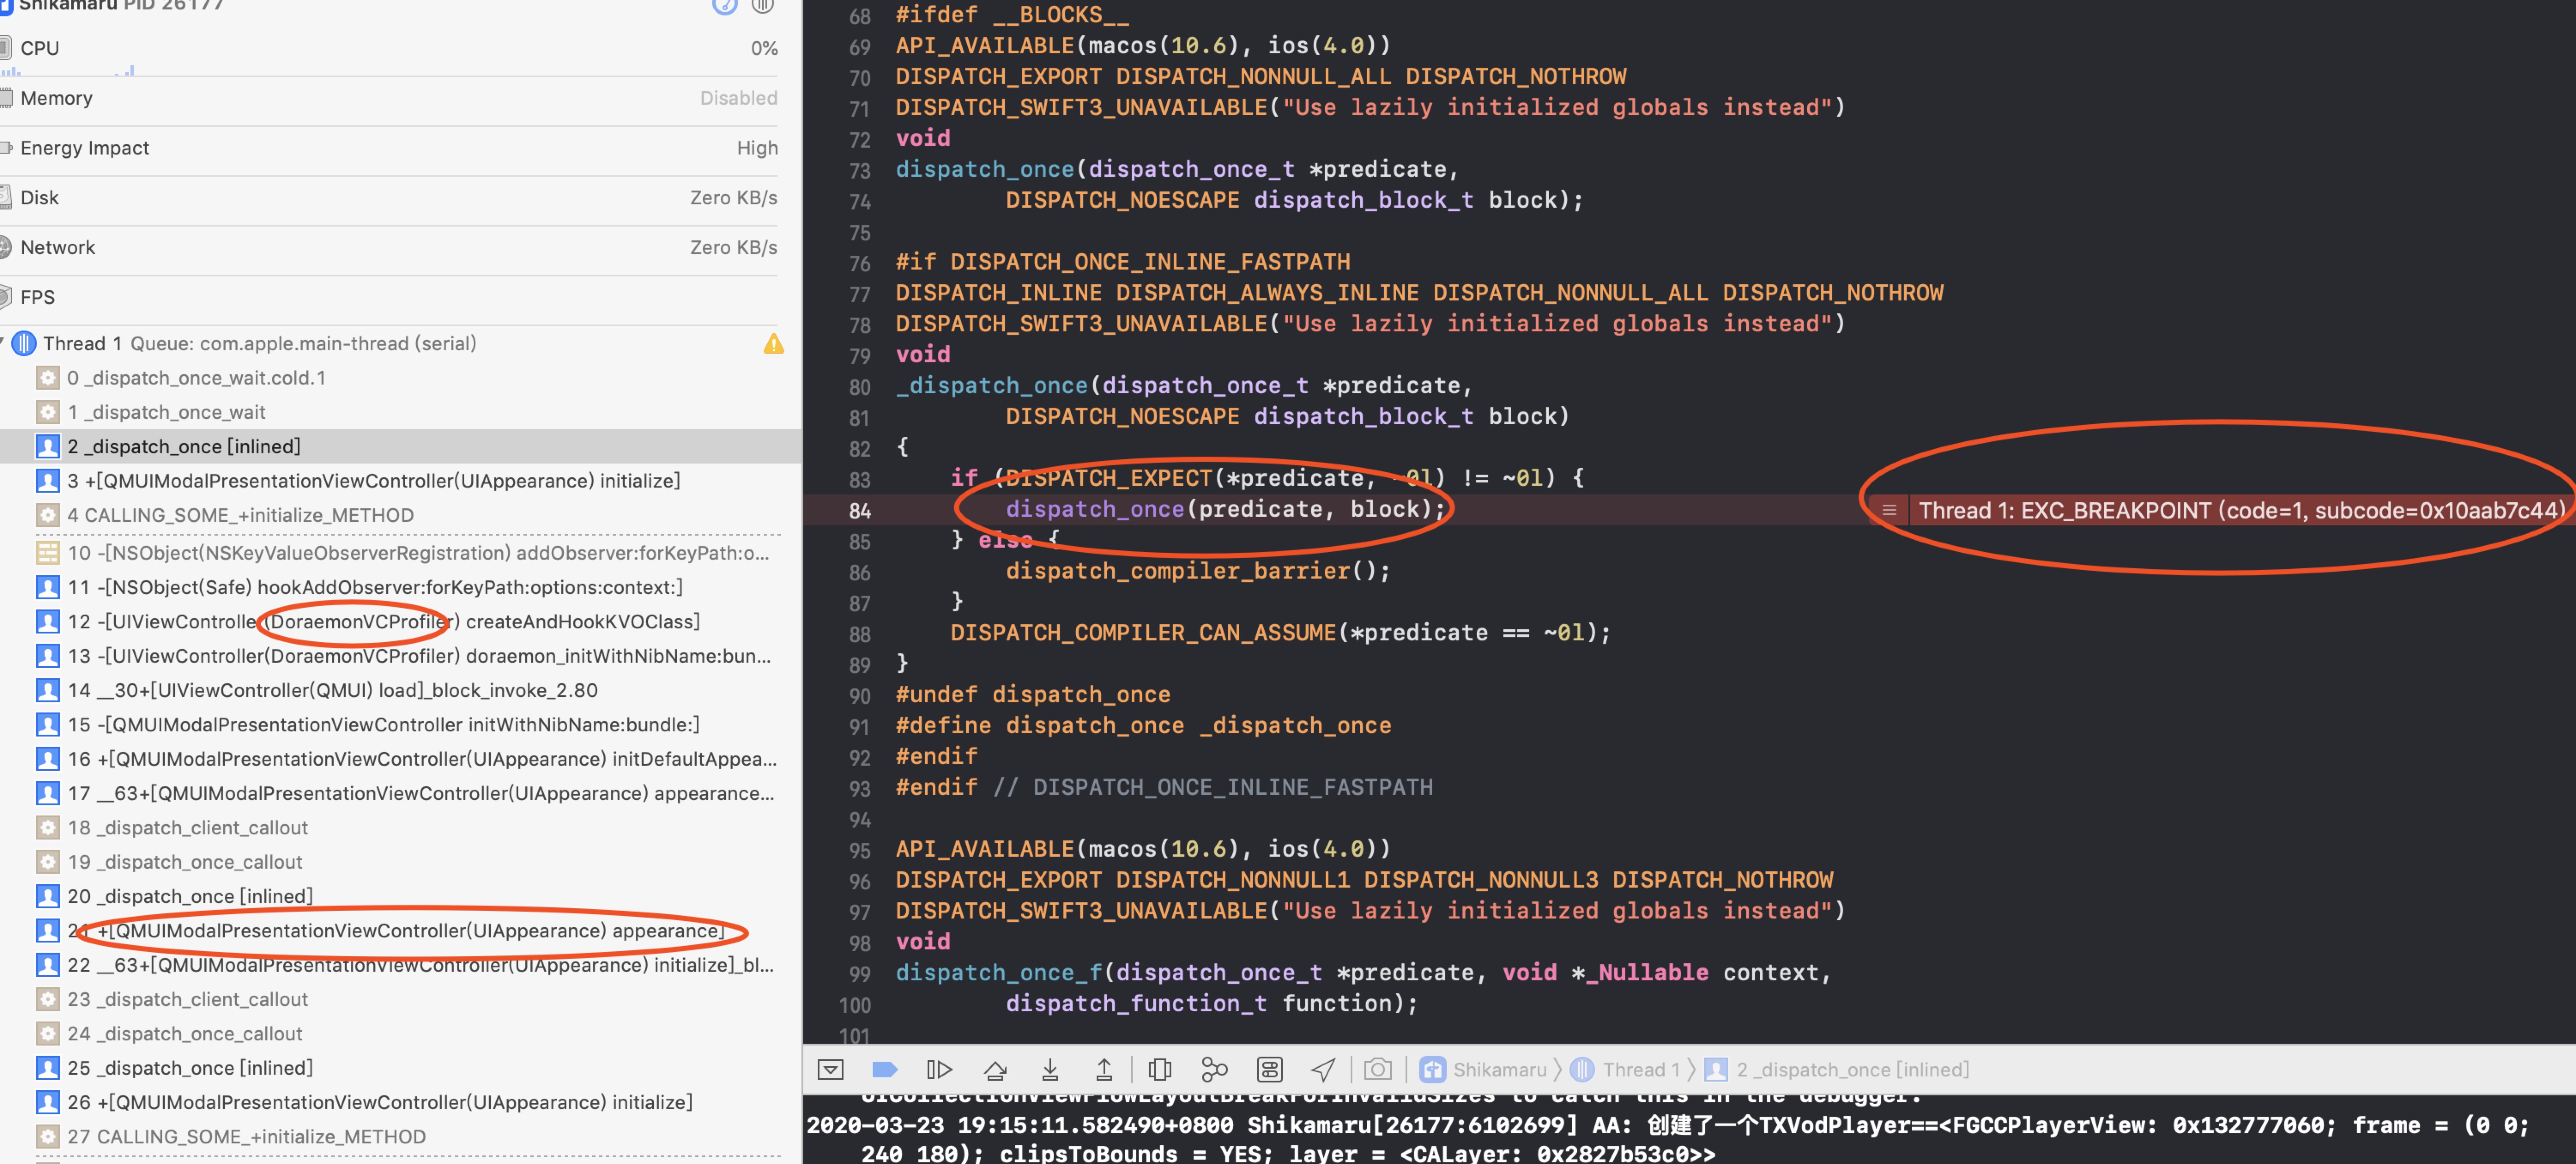Select frame 1 _dispatch_once_wait

click(400, 412)
